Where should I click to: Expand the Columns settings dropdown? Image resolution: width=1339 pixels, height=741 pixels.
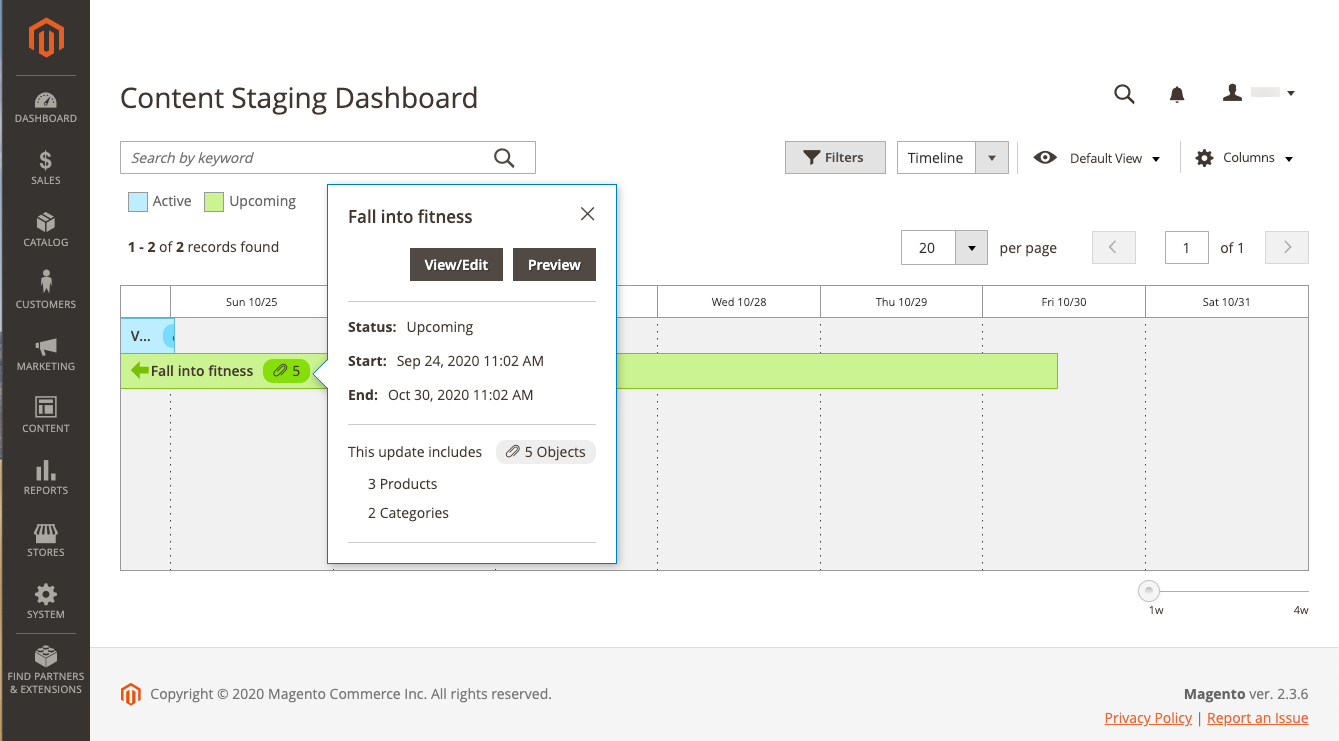pyautogui.click(x=1245, y=158)
